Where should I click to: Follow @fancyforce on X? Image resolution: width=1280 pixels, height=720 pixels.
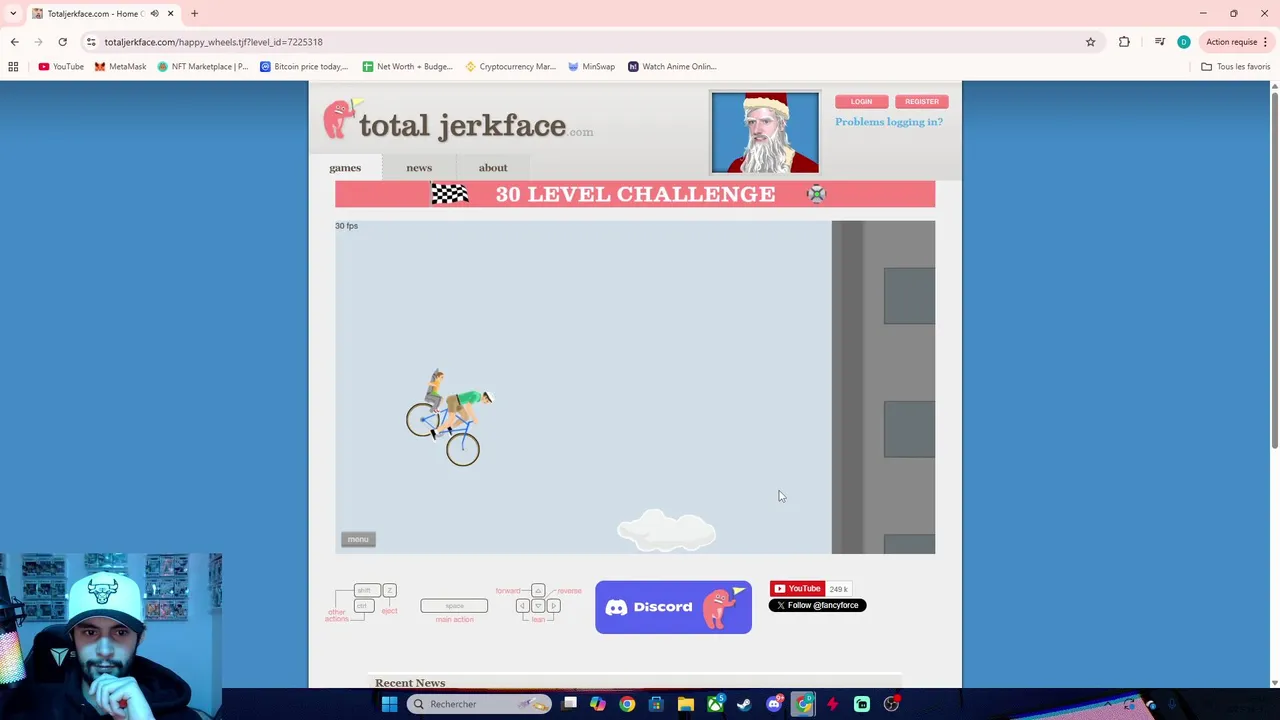pos(817,605)
